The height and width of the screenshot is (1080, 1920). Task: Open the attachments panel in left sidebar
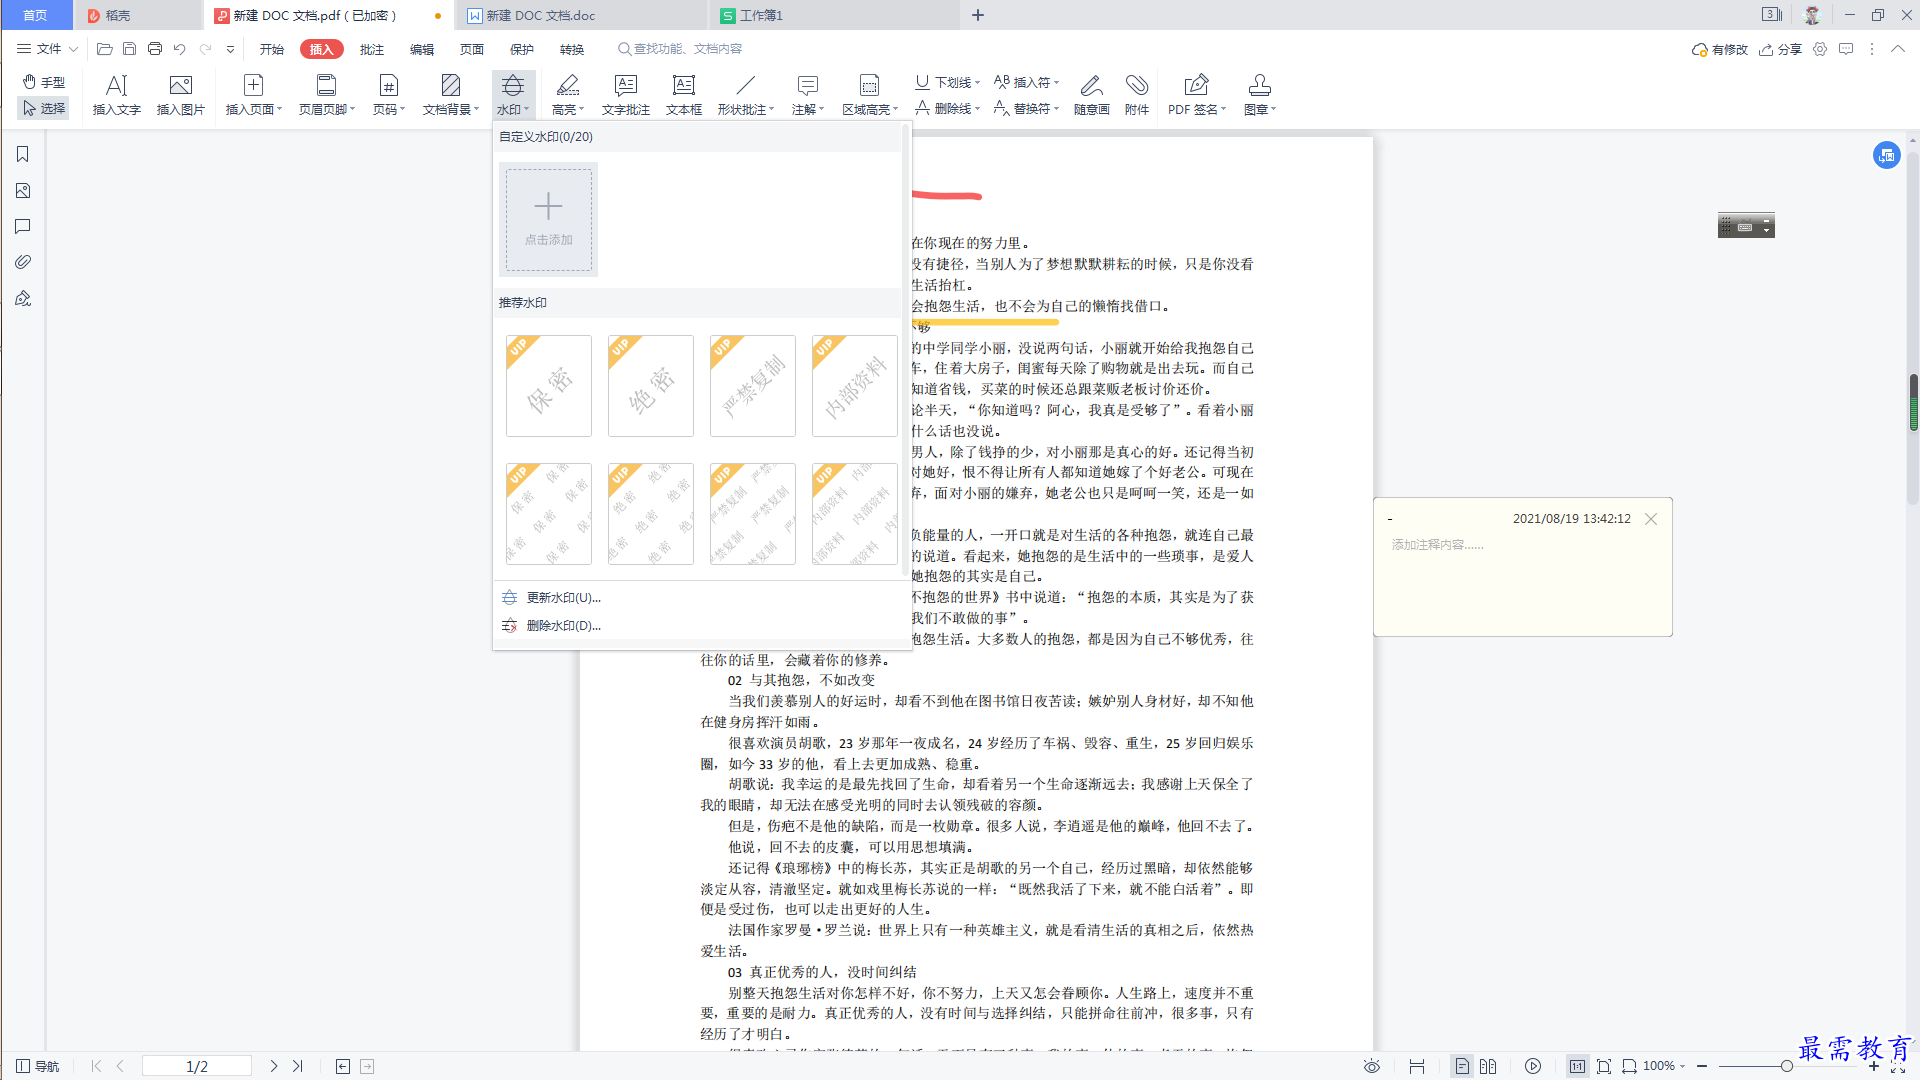pos(23,262)
